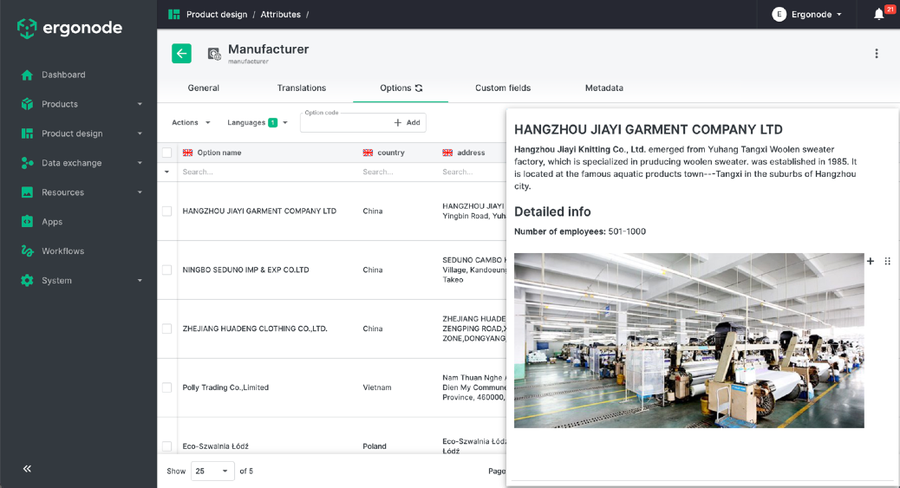900x488 pixels.
Task: Switch to the General tab
Action: pos(203,88)
